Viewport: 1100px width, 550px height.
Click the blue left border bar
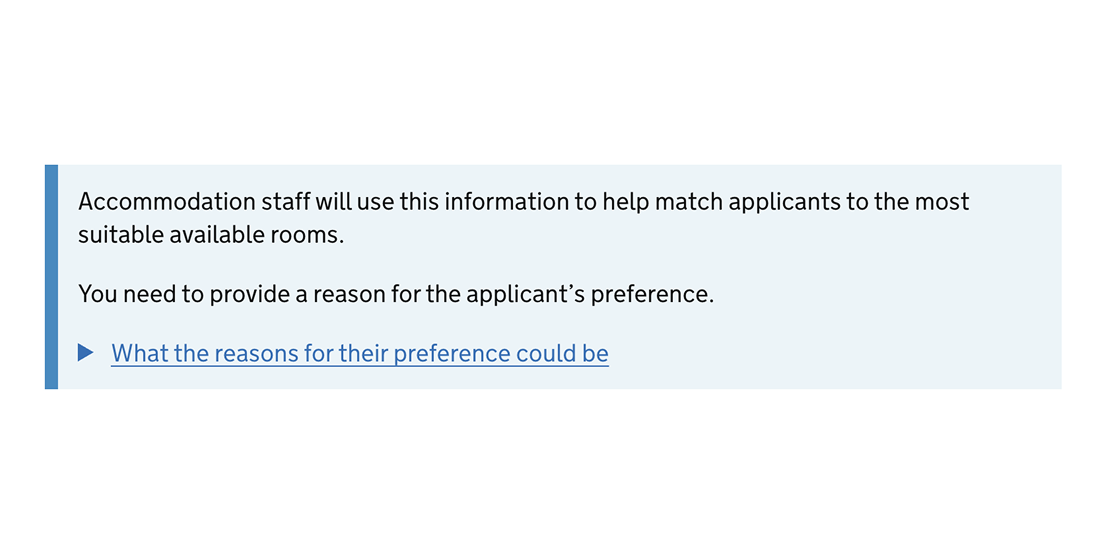pos(51,276)
